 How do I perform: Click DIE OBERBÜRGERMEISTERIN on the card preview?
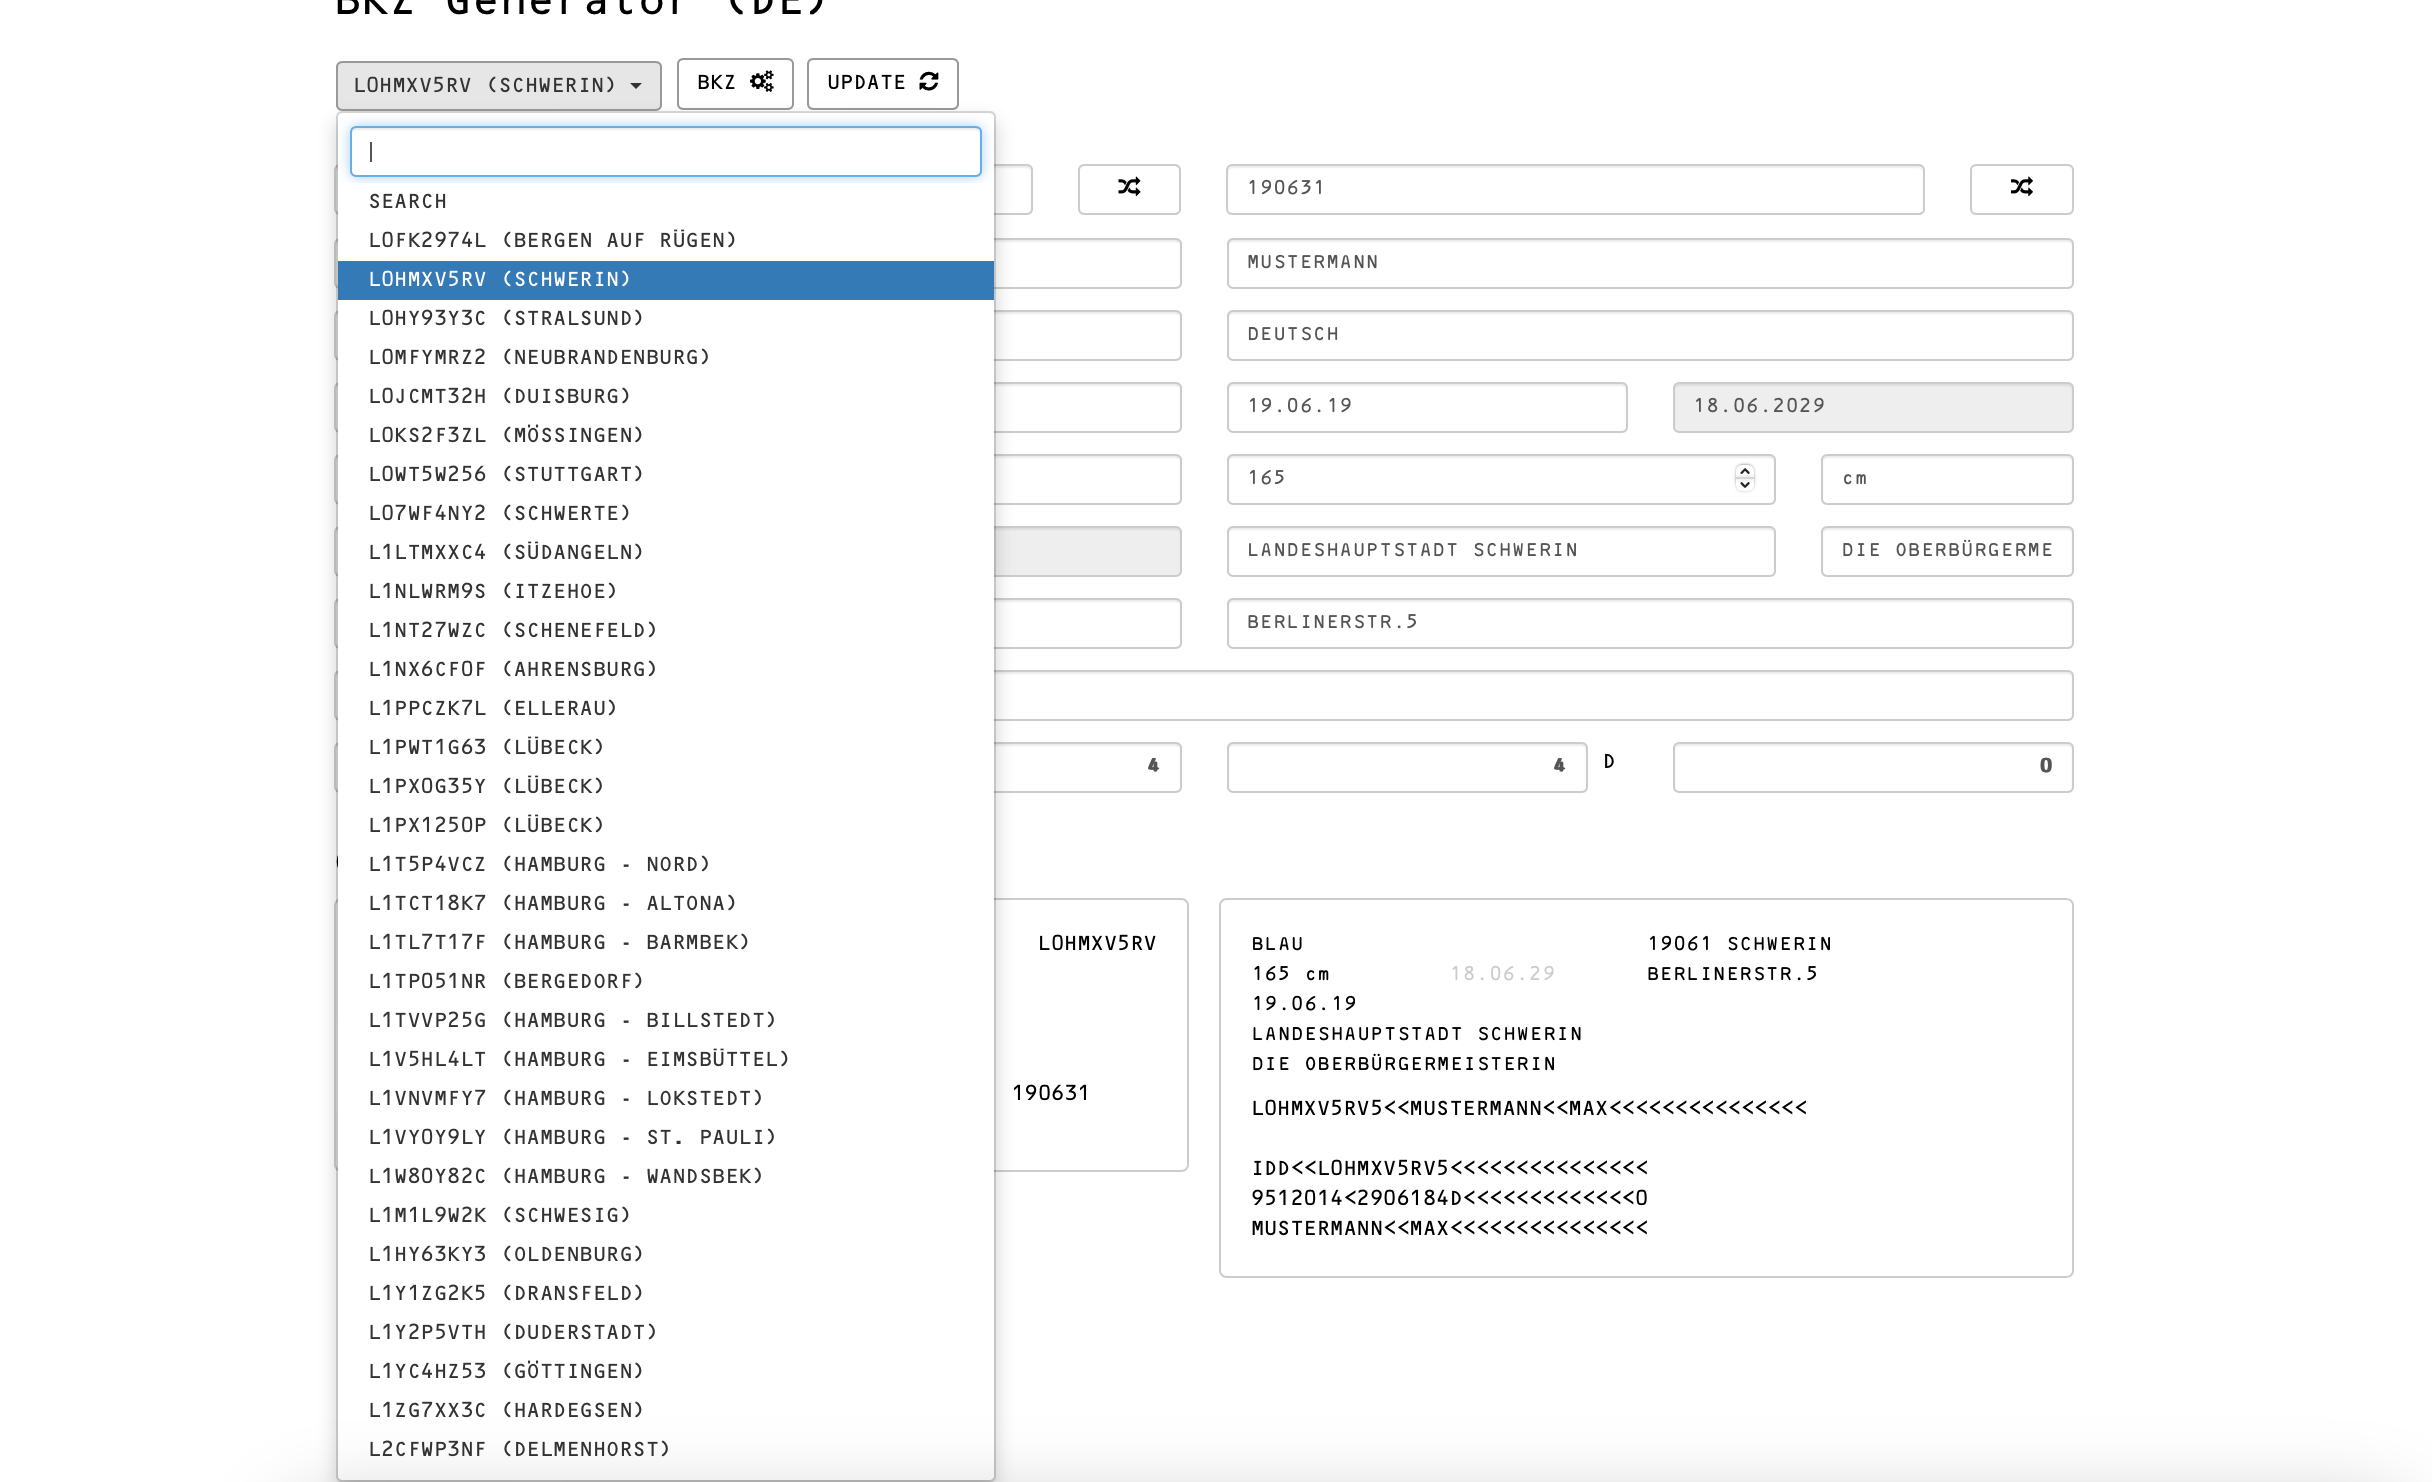tap(1404, 1064)
